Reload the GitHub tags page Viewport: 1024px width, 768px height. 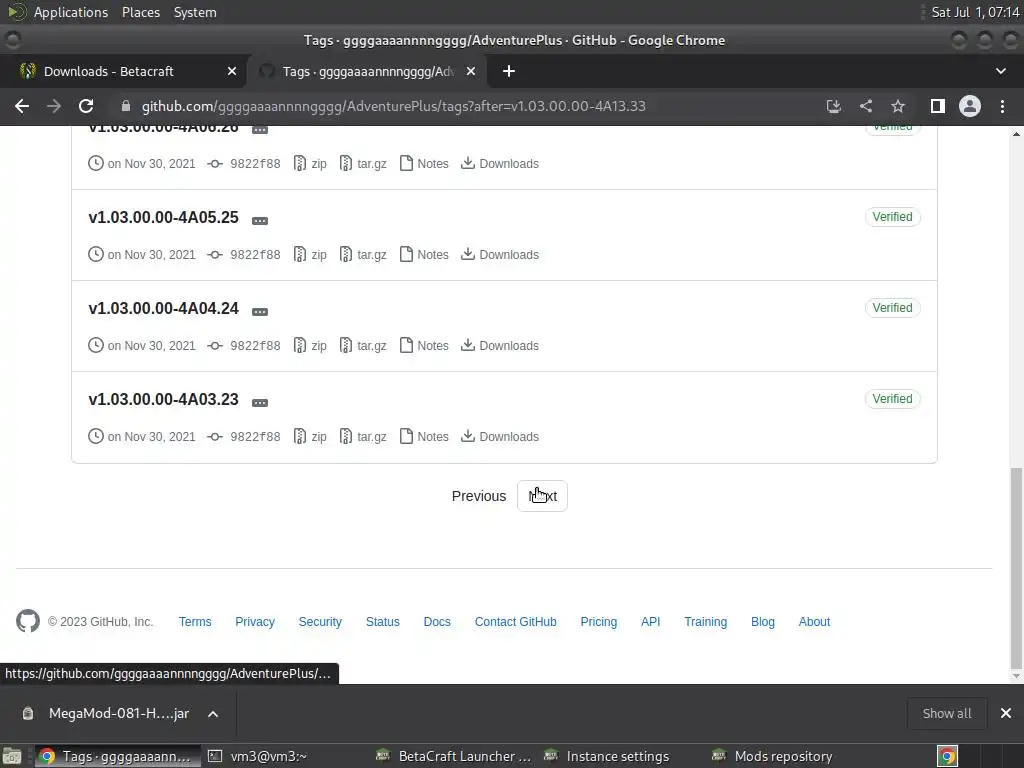point(86,106)
